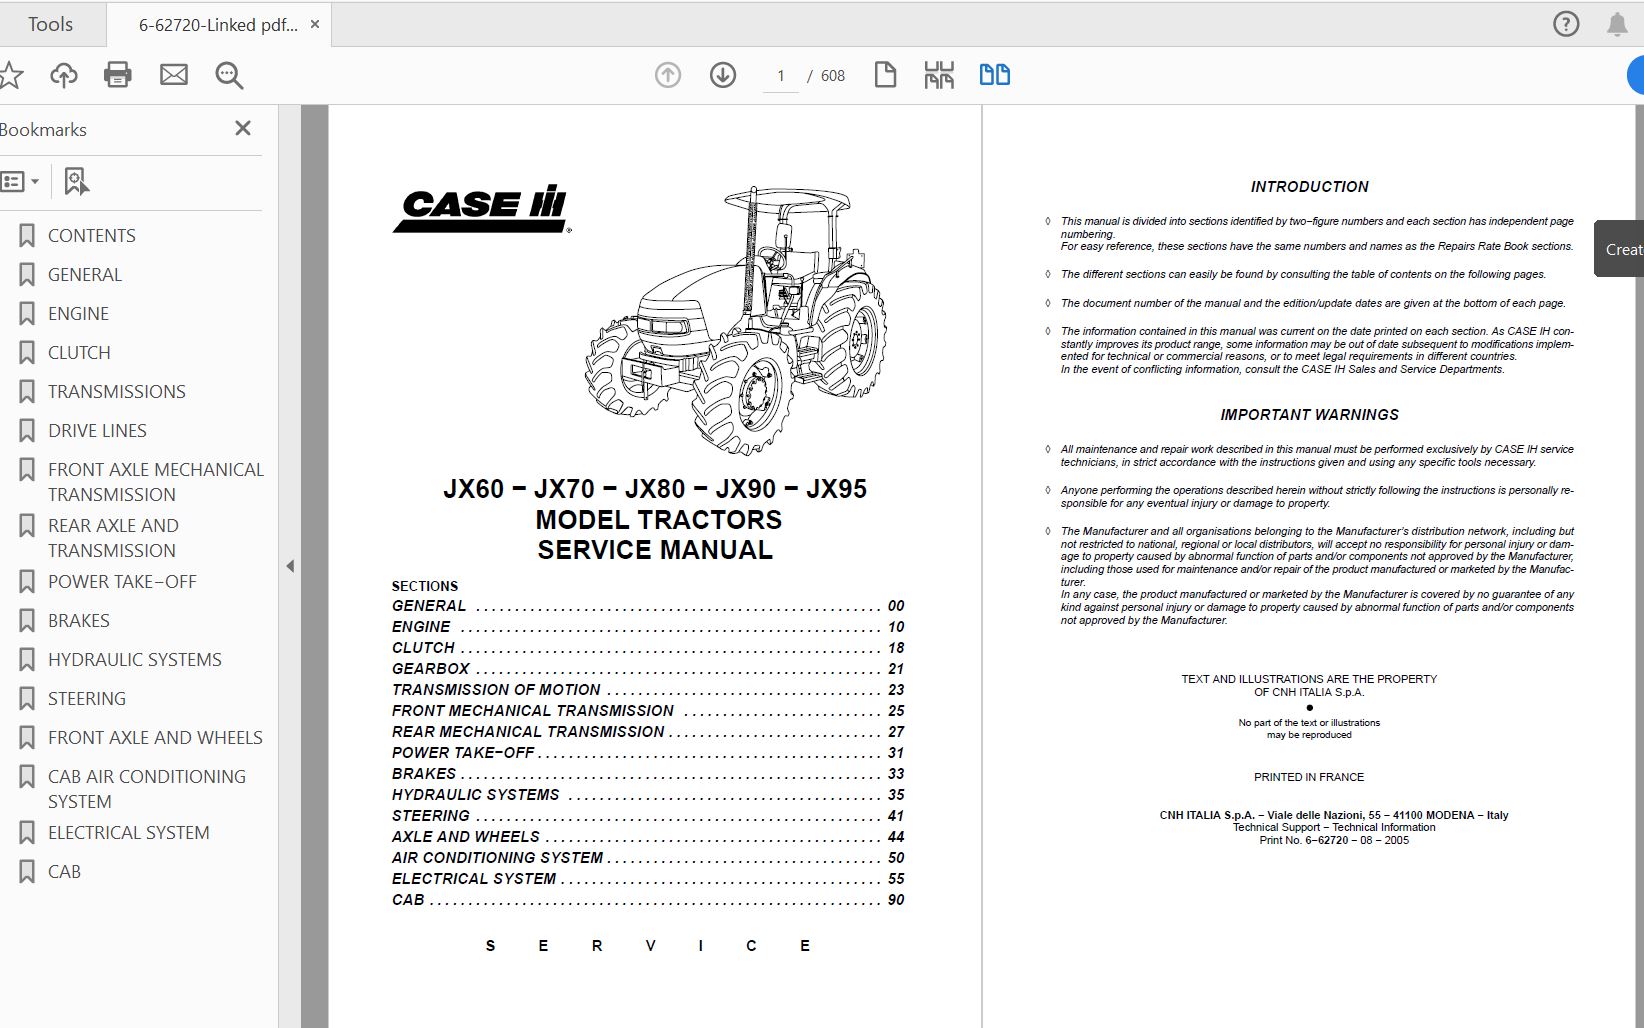Click the add new bookmark icon

(76, 181)
